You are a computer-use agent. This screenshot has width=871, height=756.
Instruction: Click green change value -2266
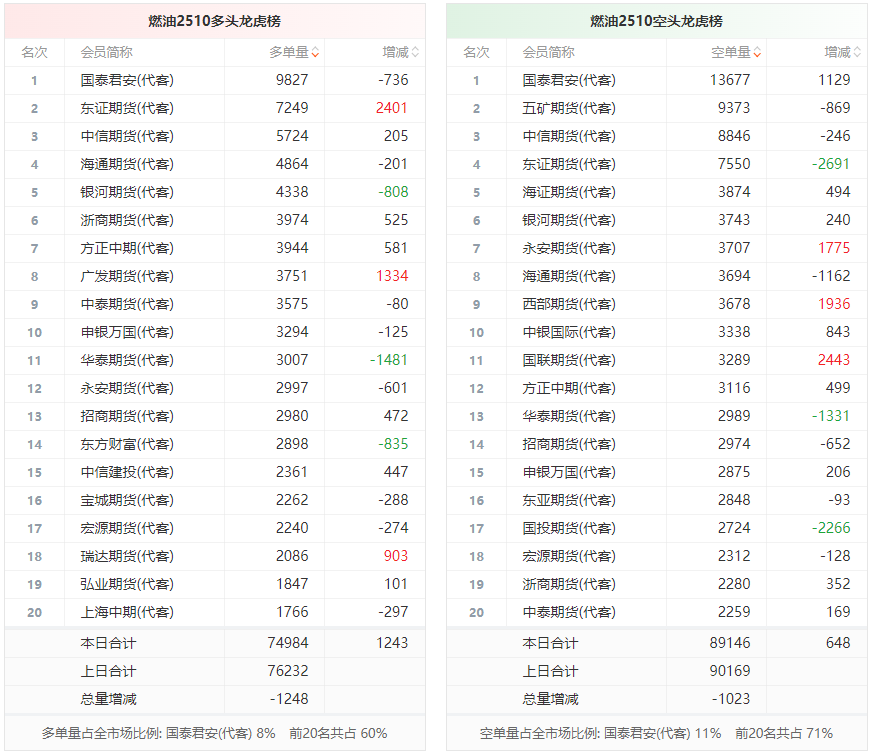coord(831,528)
